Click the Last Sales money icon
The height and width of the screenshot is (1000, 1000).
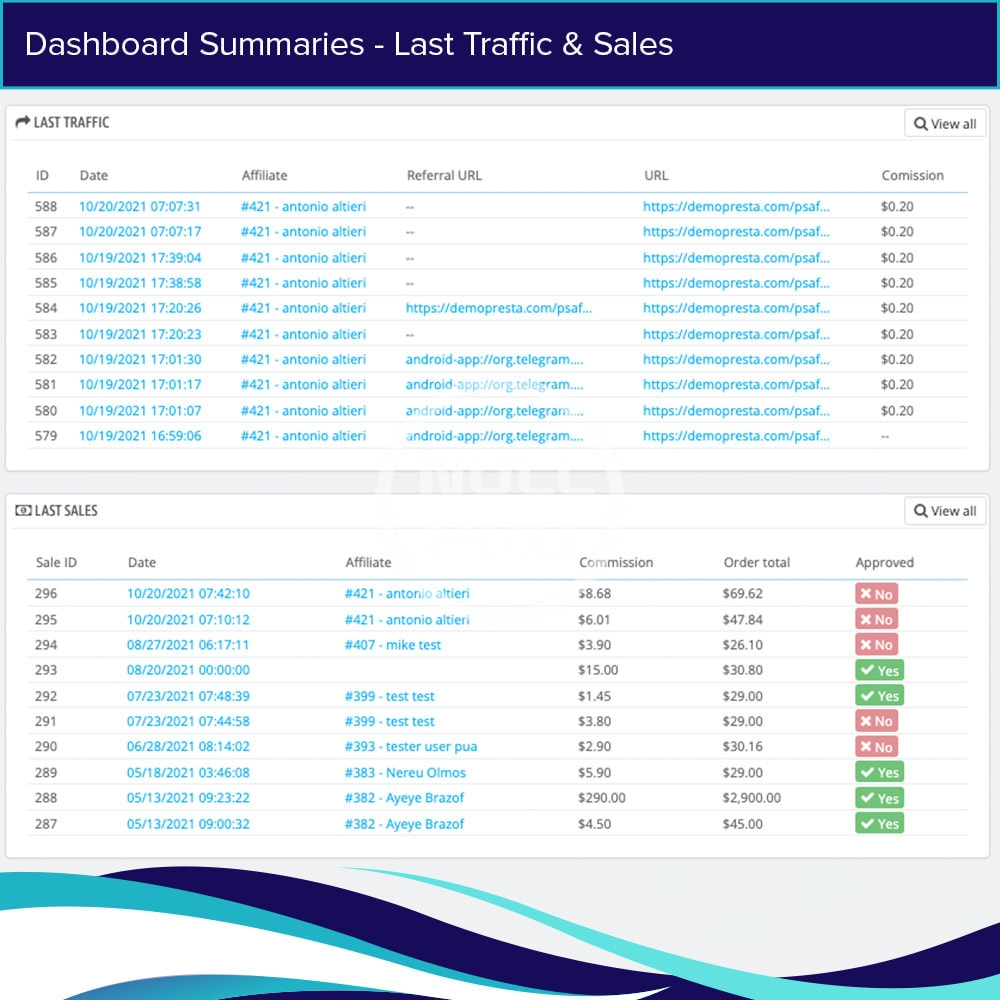(23, 510)
